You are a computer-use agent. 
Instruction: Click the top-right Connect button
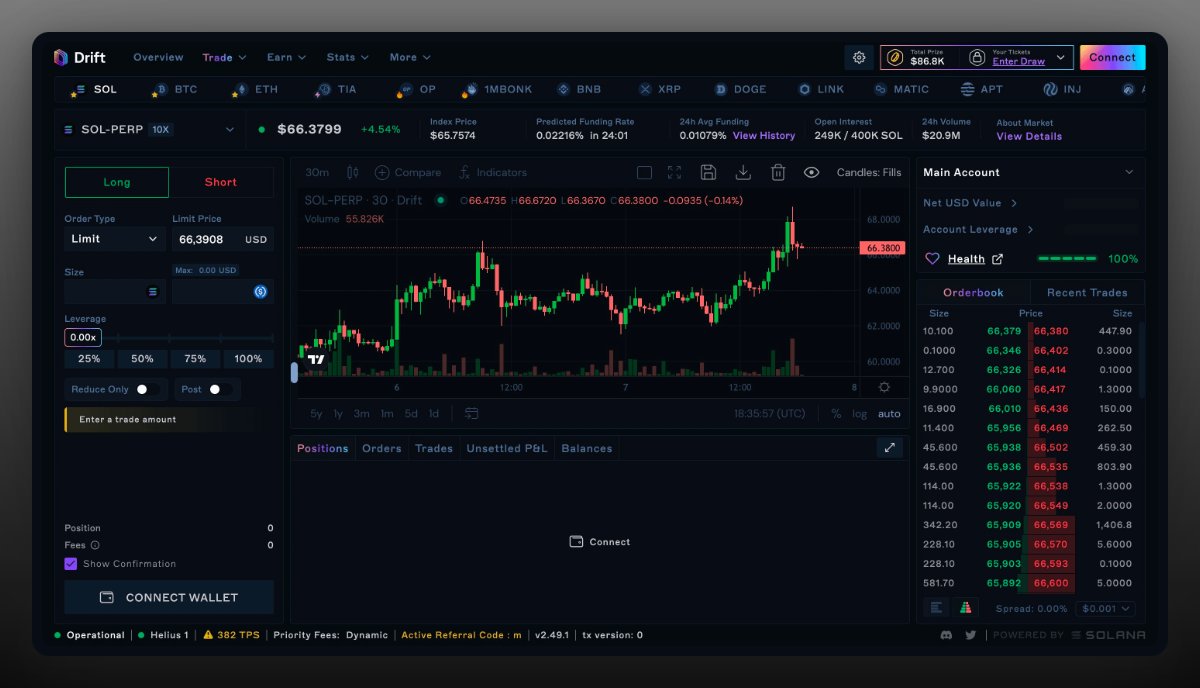[1112, 58]
